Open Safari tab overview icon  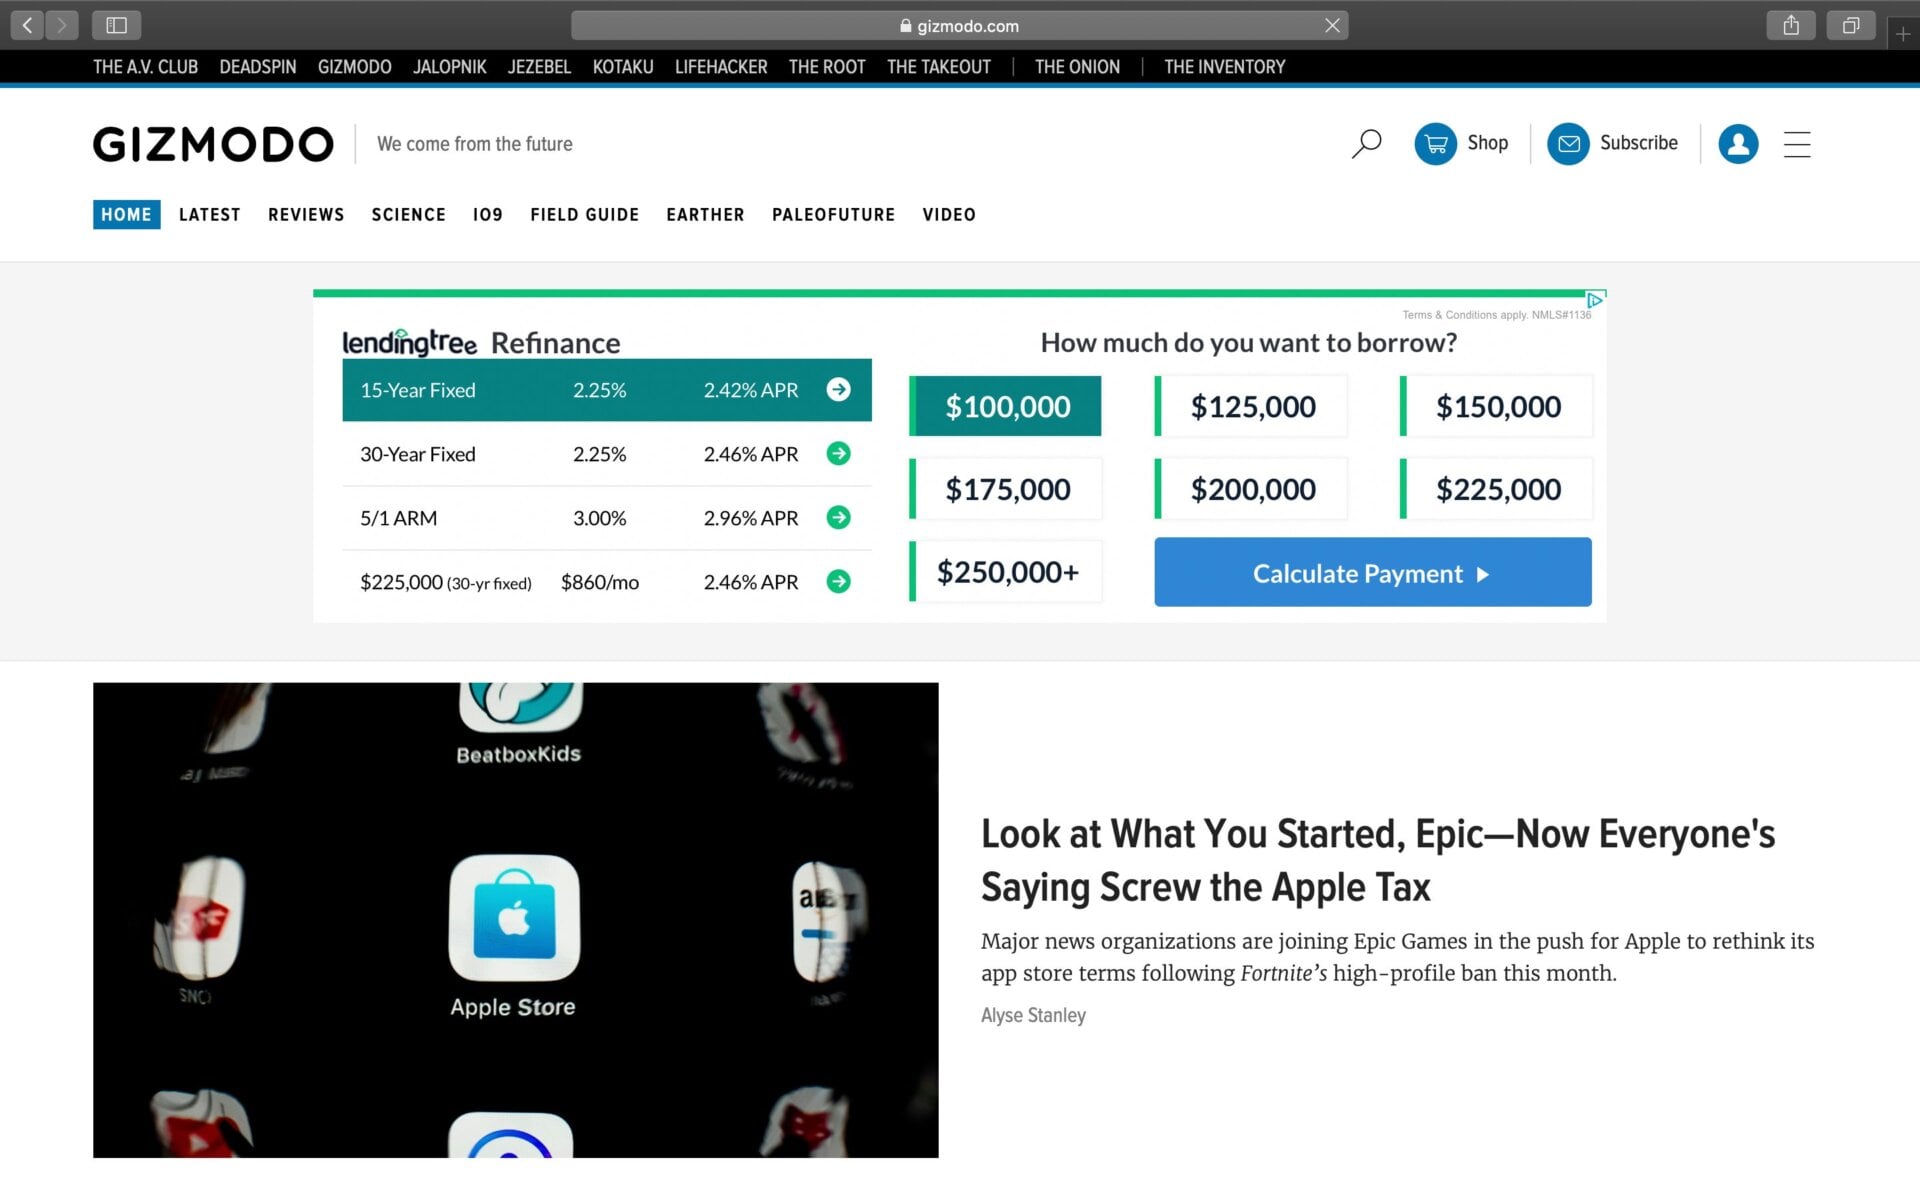pyautogui.click(x=1853, y=25)
